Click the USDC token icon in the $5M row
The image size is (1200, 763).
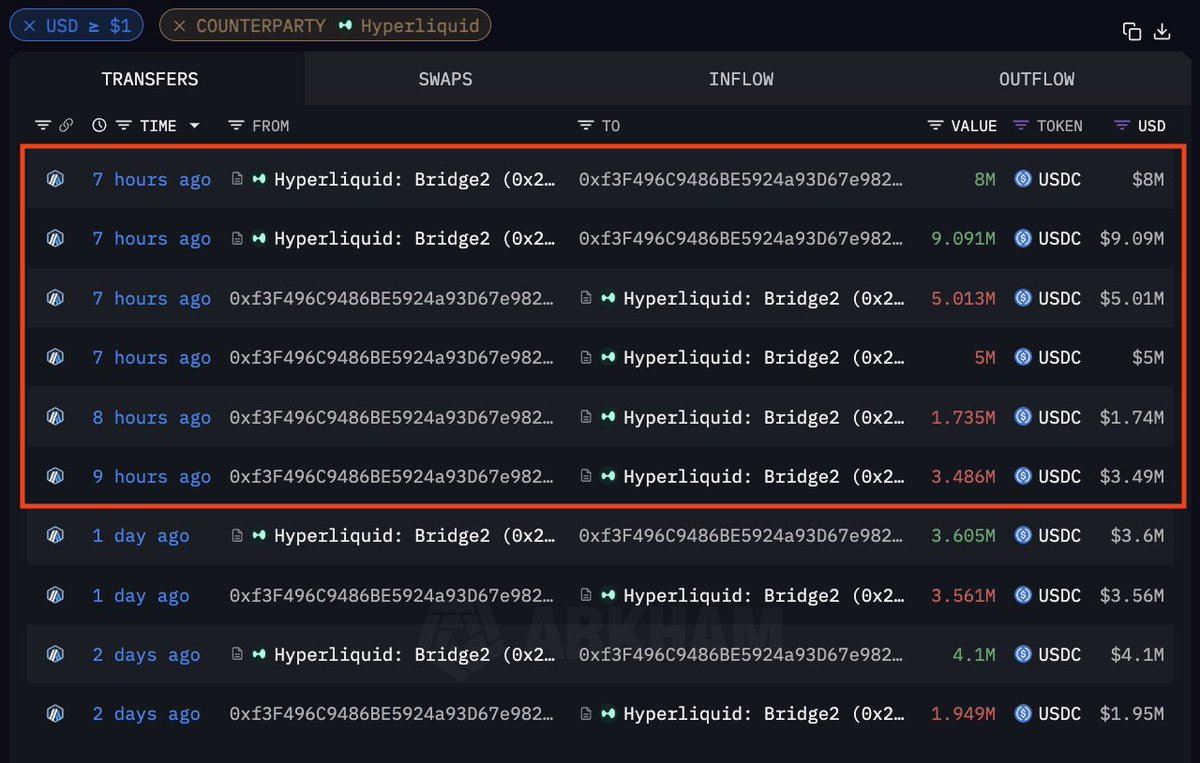[x=1022, y=358]
